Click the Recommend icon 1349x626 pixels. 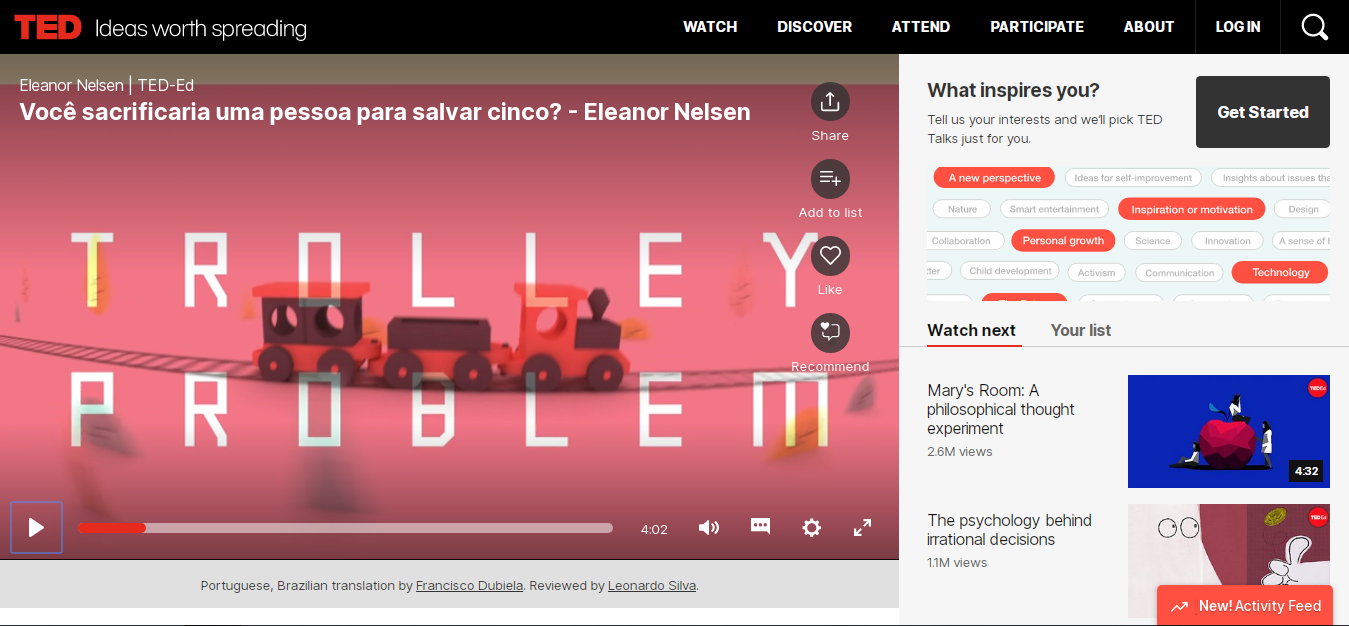tap(830, 333)
